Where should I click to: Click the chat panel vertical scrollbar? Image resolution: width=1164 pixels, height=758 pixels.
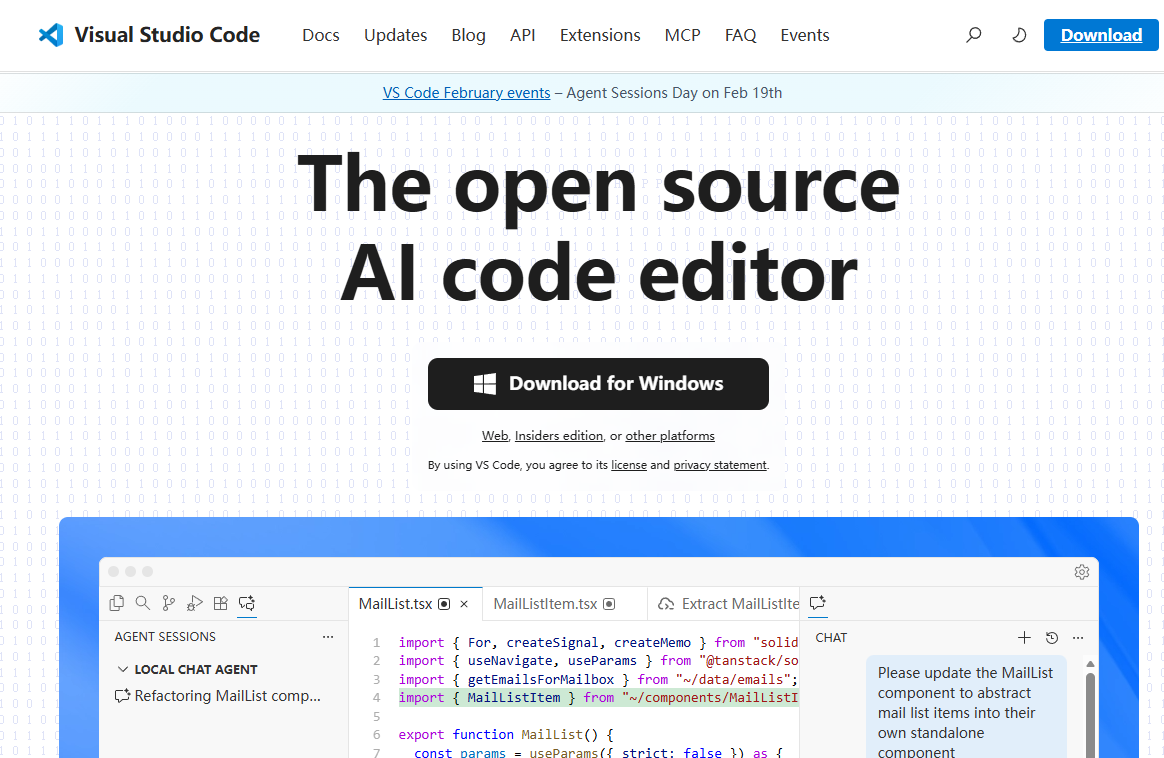pos(1090,710)
